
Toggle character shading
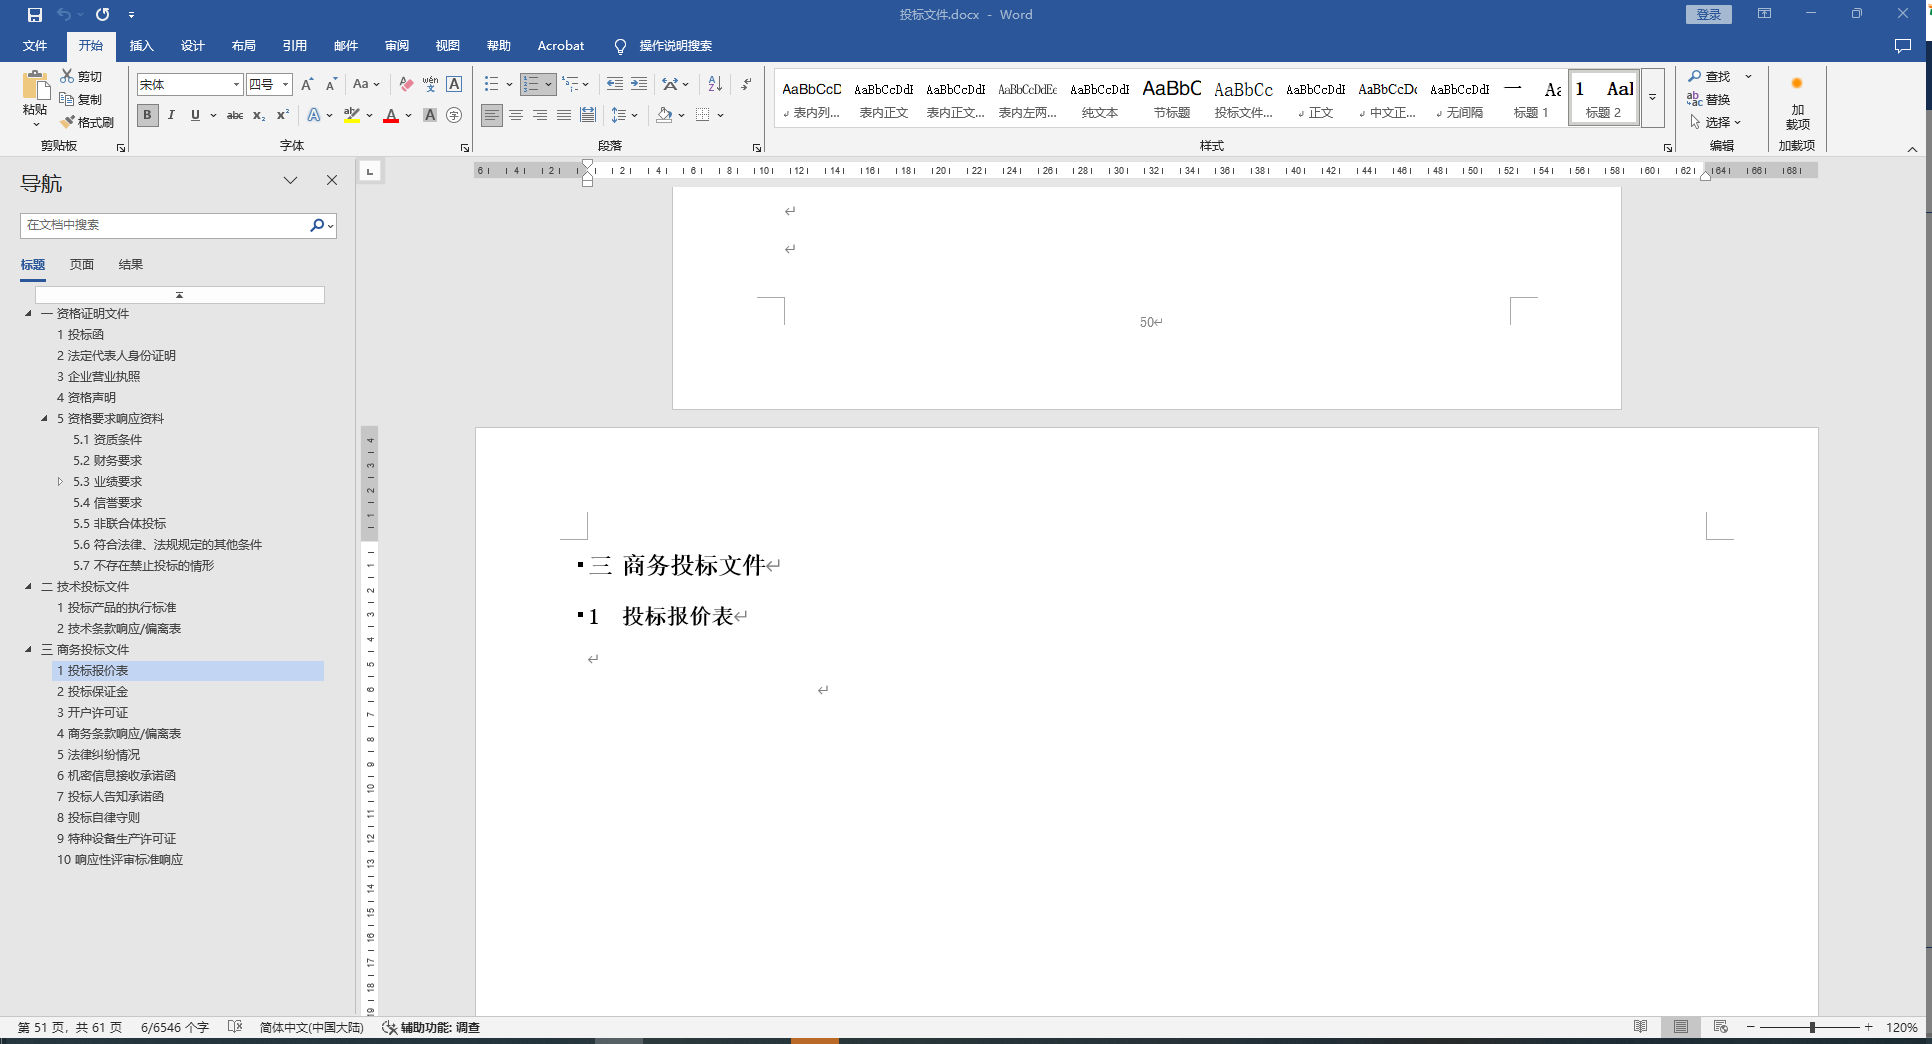pos(430,115)
